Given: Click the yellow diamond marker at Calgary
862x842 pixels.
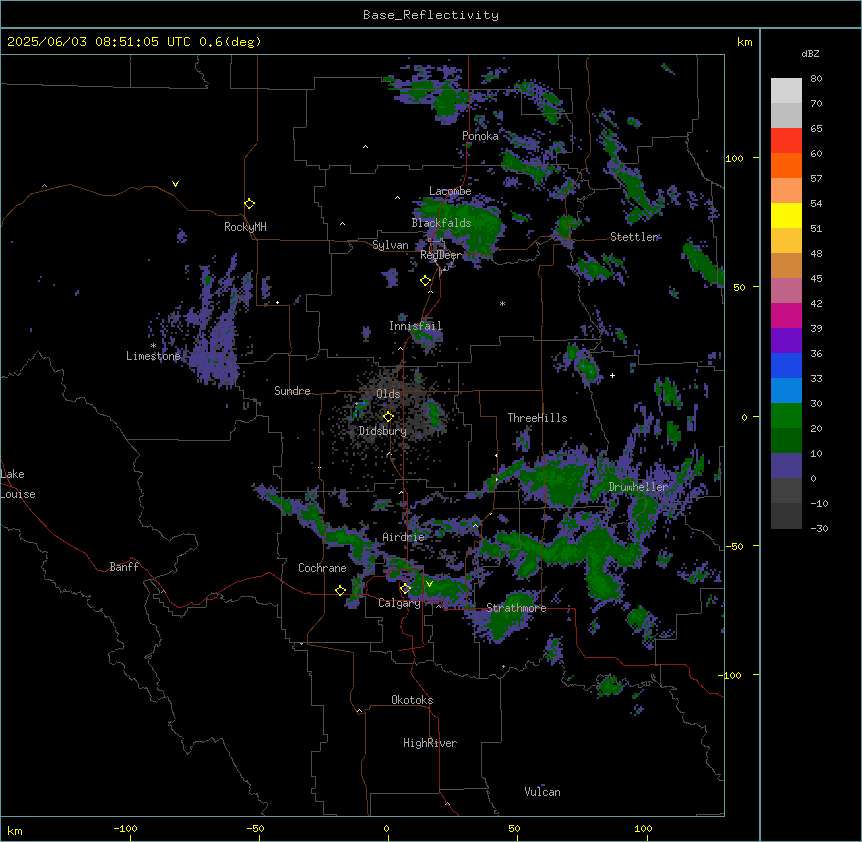Looking at the screenshot, I should (405, 589).
